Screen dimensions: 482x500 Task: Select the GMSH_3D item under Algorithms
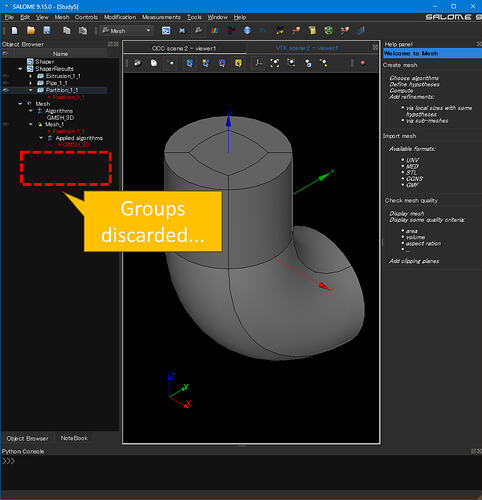pos(60,118)
